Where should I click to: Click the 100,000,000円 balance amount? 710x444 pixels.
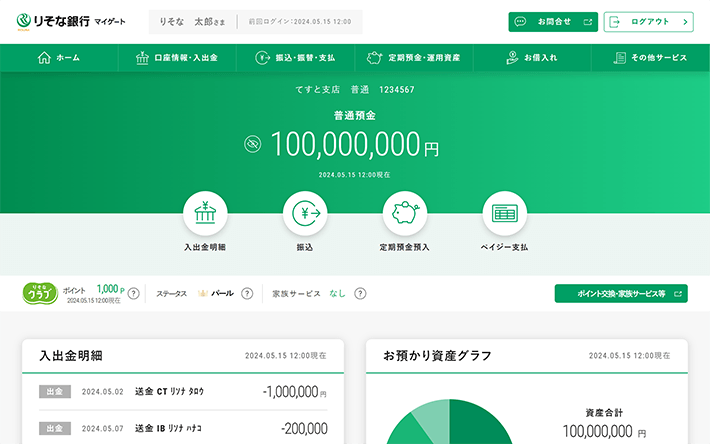coord(355,144)
